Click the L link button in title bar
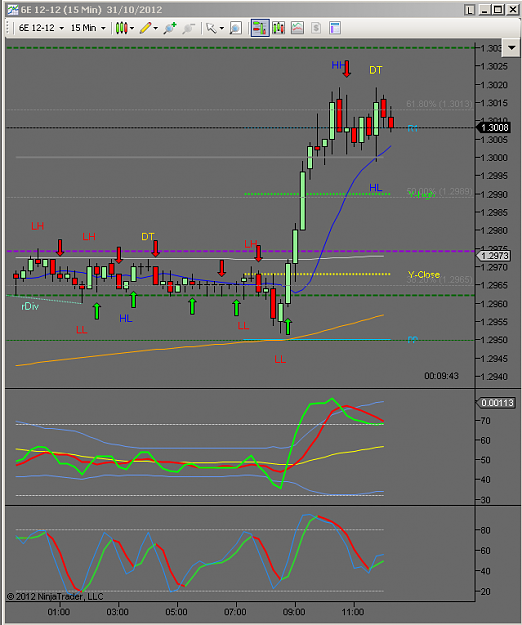 tap(470, 10)
